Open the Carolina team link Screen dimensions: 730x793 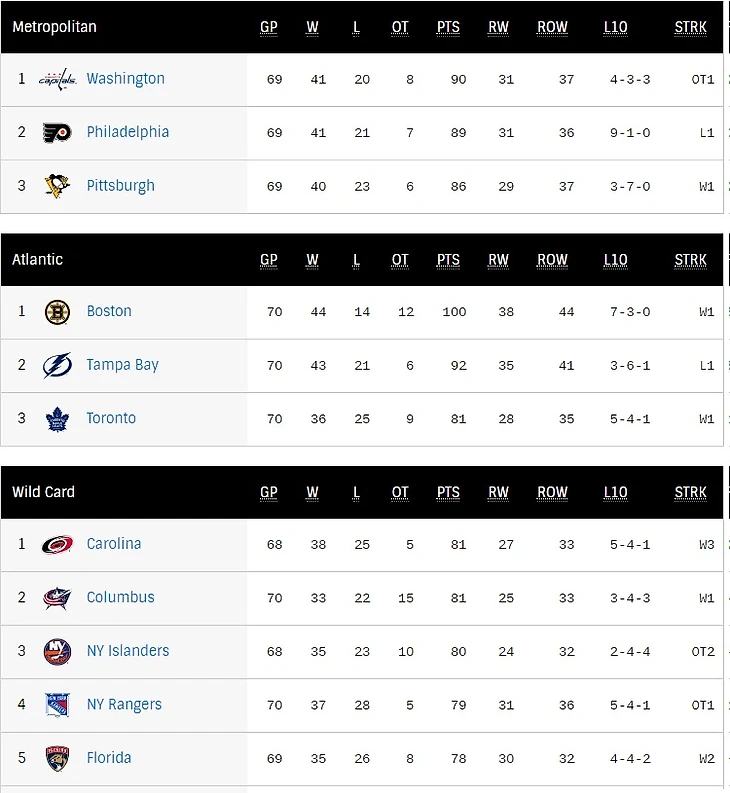pyautogui.click(x=113, y=544)
